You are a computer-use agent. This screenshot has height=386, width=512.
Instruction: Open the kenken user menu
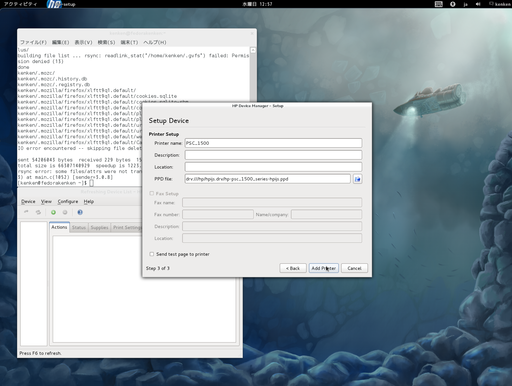(x=500, y=4)
